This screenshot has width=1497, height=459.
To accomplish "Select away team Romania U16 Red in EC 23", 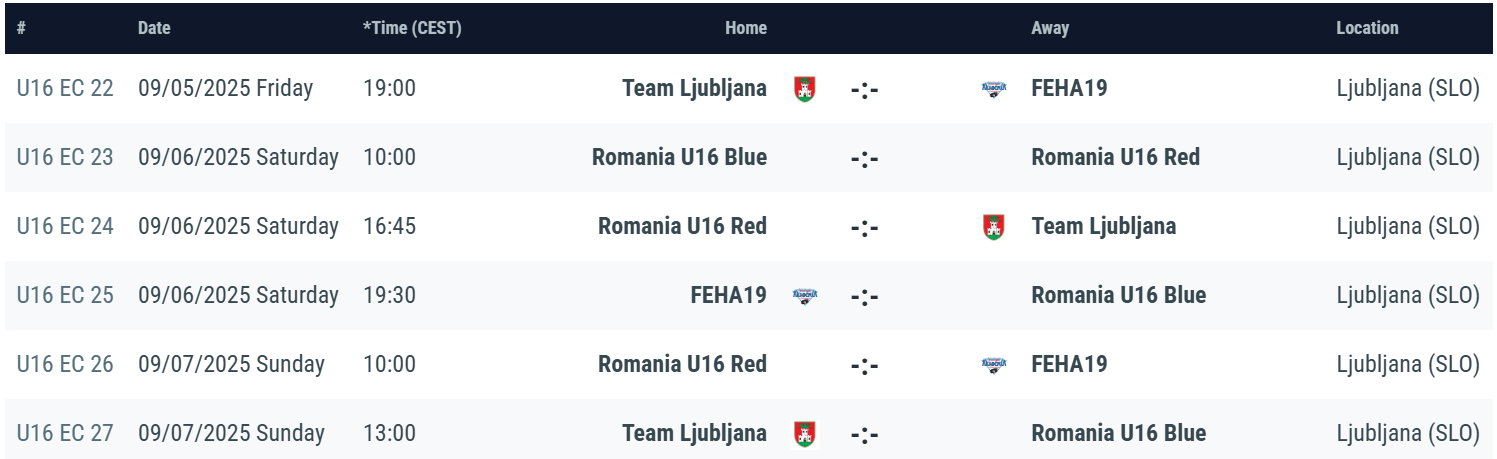I will 1115,157.
